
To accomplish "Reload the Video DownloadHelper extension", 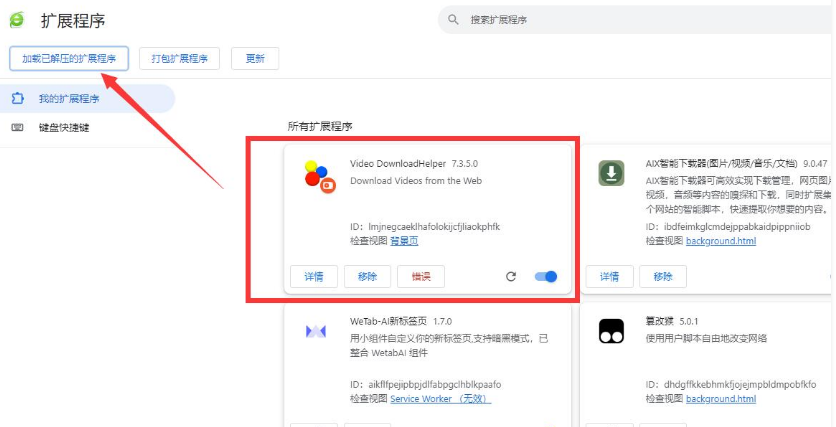I will point(511,277).
